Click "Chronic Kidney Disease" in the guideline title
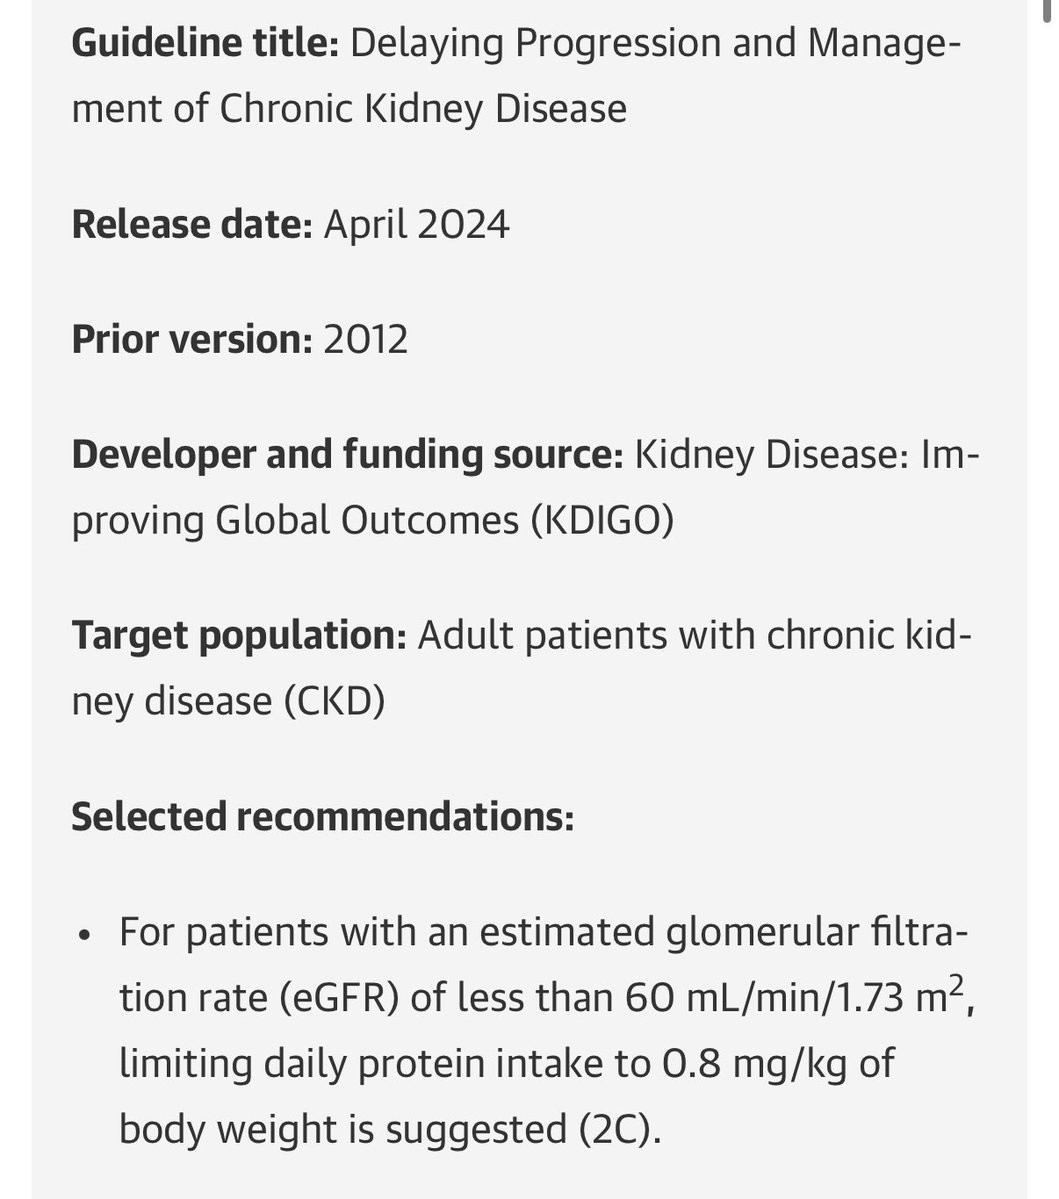Viewport: 1059px width, 1199px height. click(422, 108)
